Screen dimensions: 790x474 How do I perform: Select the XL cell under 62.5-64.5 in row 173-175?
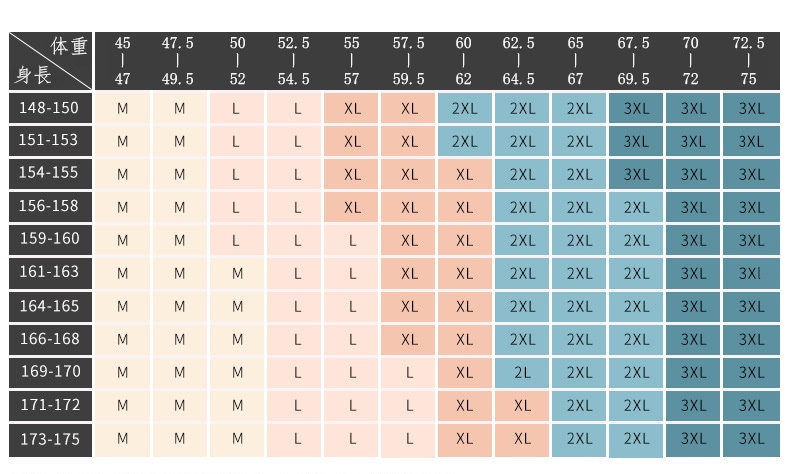(x=522, y=439)
